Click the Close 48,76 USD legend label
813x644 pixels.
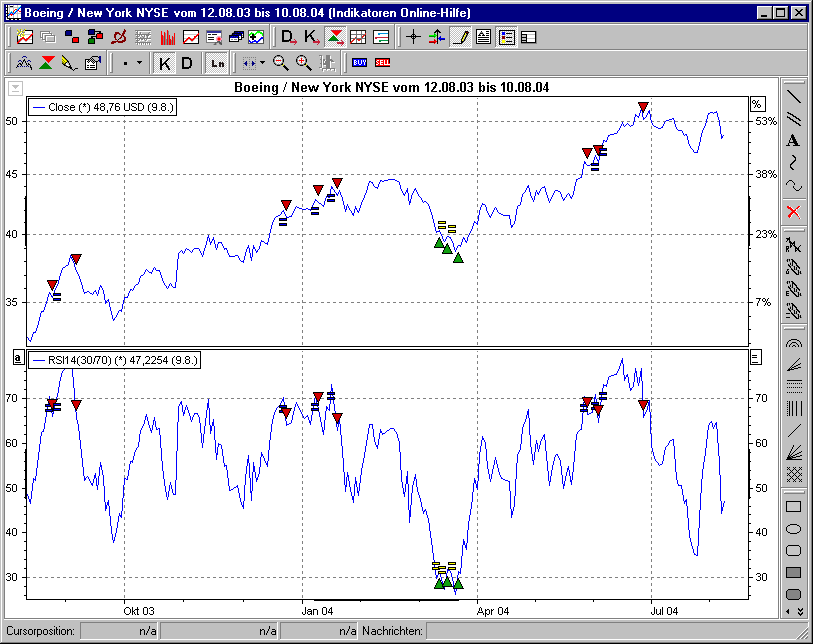[100, 107]
